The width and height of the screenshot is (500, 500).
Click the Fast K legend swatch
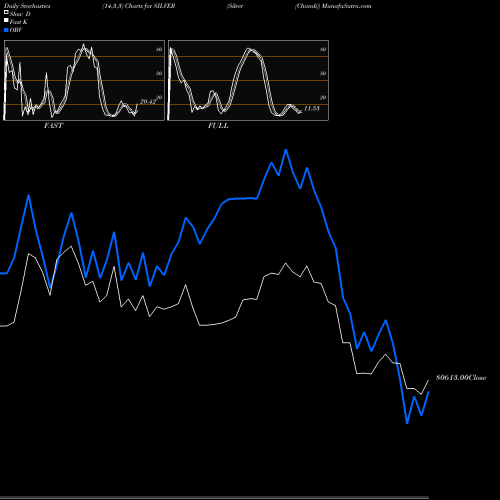click(x=6, y=21)
